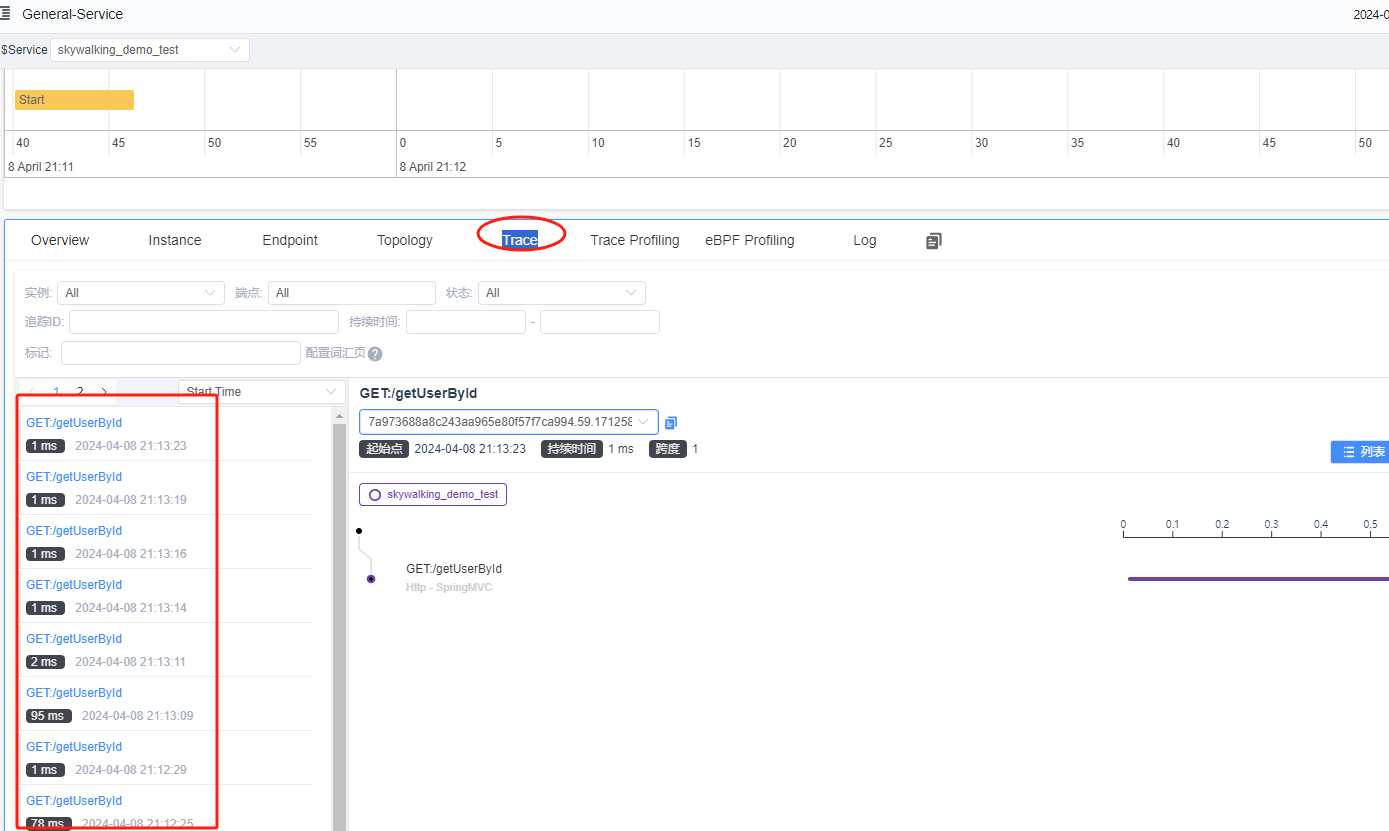Image resolution: width=1389 pixels, height=831 pixels.
Task: Click the copy pages icon beside the Log tab
Action: (933, 240)
